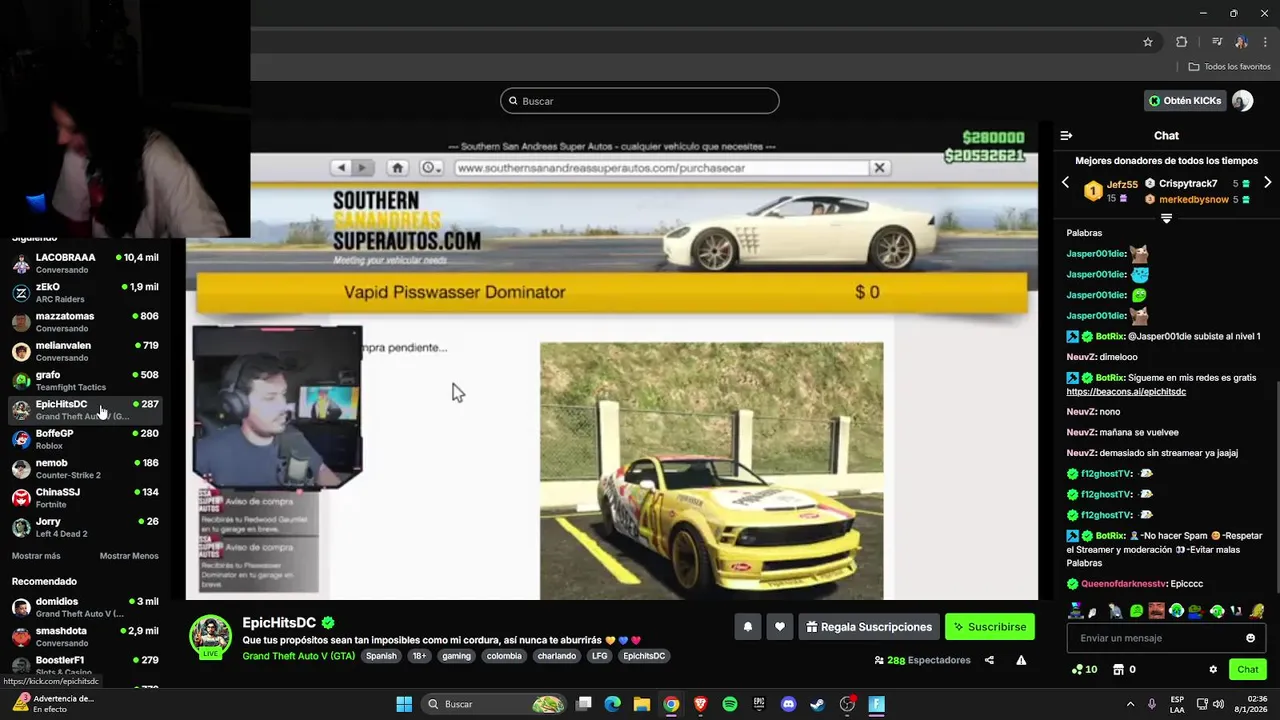Show previous top donors with left chevron
1280x720 pixels.
click(x=1065, y=183)
